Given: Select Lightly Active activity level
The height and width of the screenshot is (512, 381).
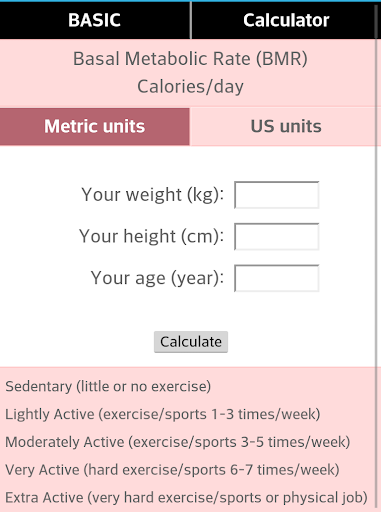Looking at the screenshot, I should pyautogui.click(x=163, y=414).
